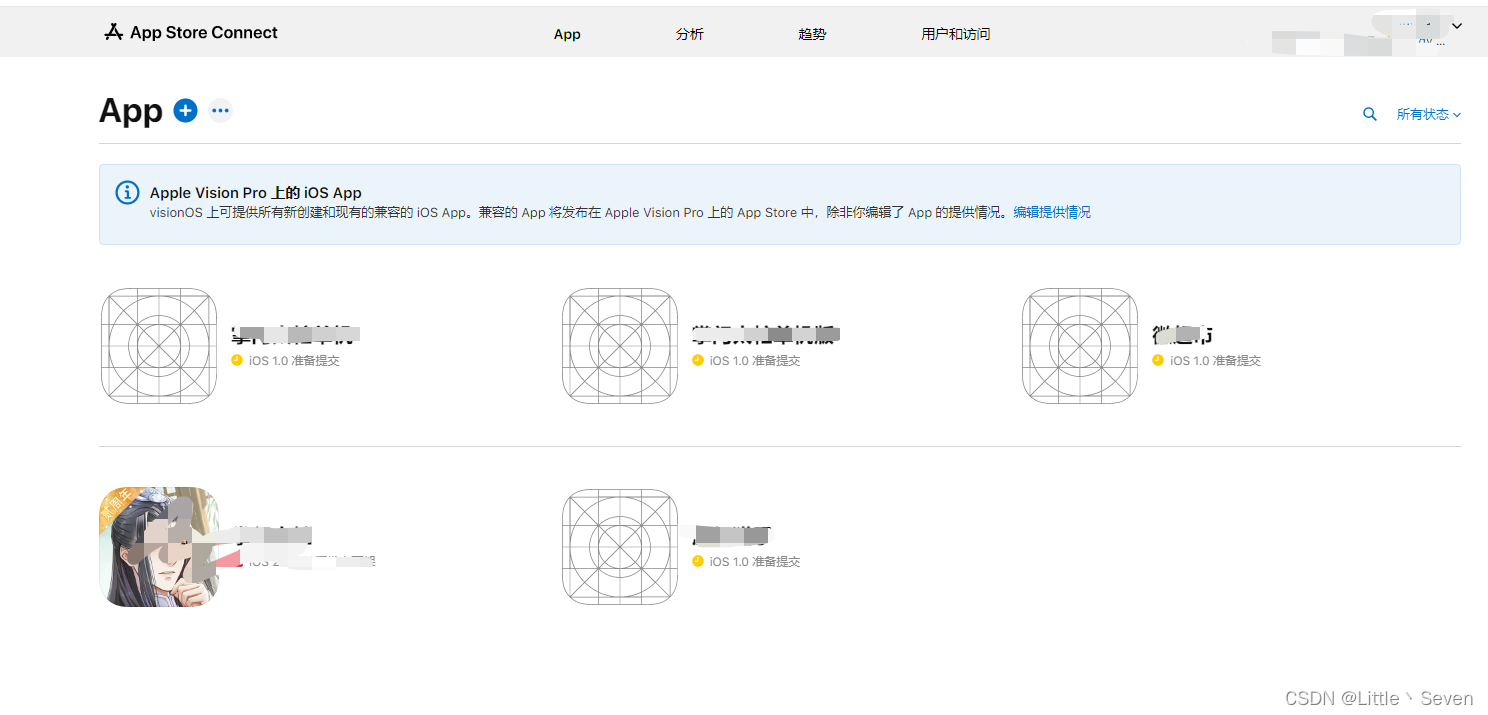Open the more options ellipsis button

point(221,111)
